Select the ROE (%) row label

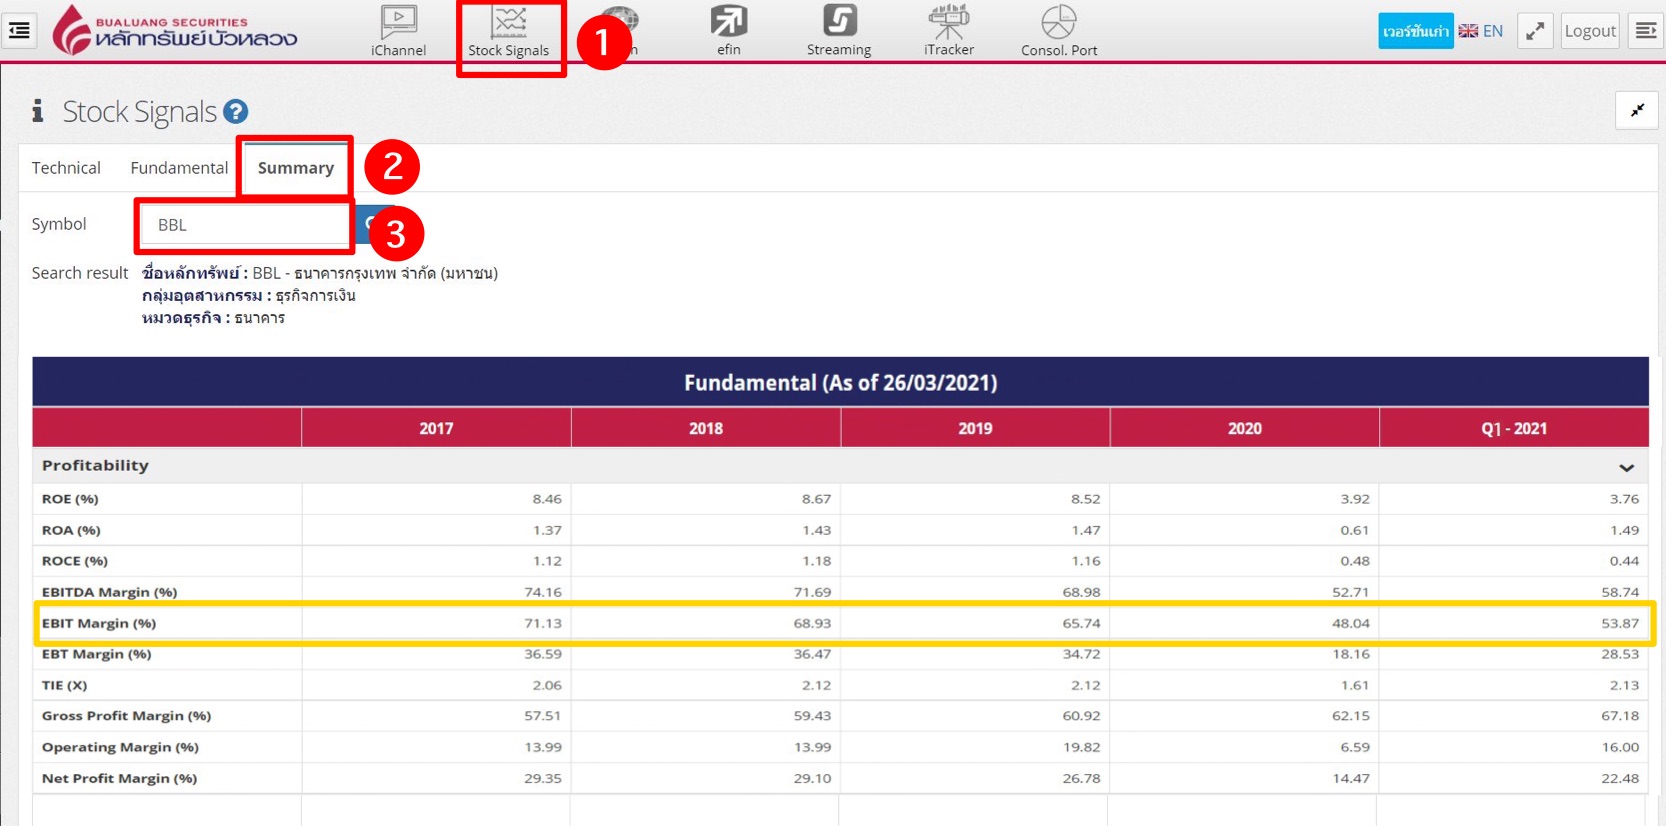[70, 499]
